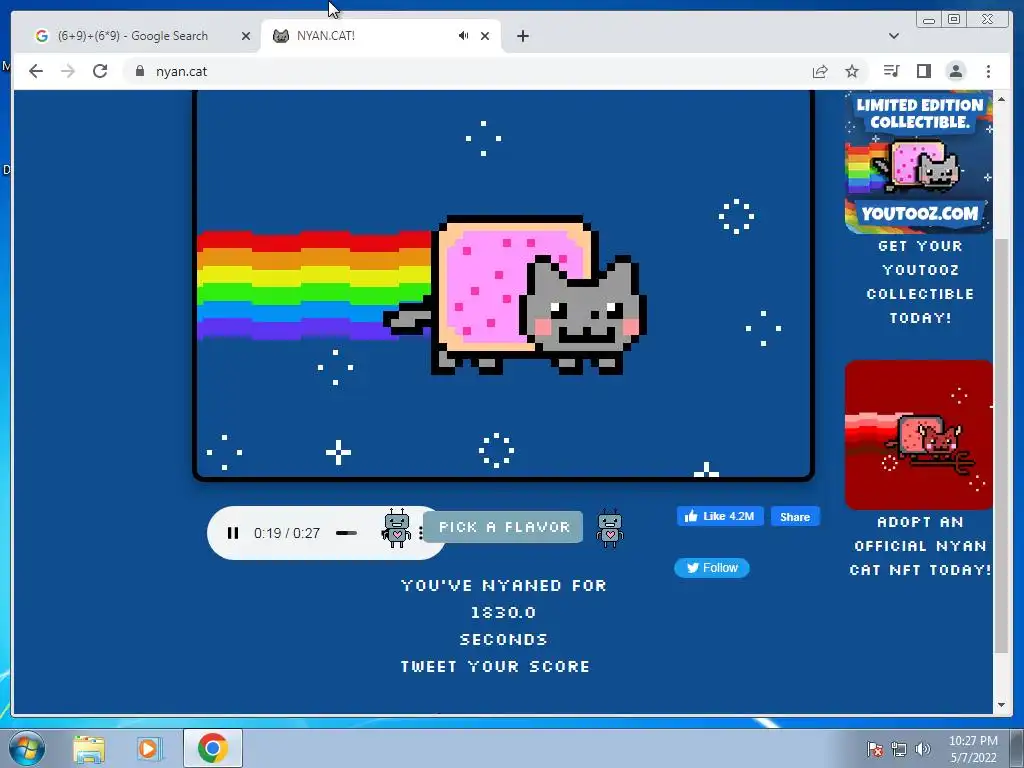Click robot icon left of Pick a Flavor
This screenshot has height=768, width=1024.
pos(396,528)
